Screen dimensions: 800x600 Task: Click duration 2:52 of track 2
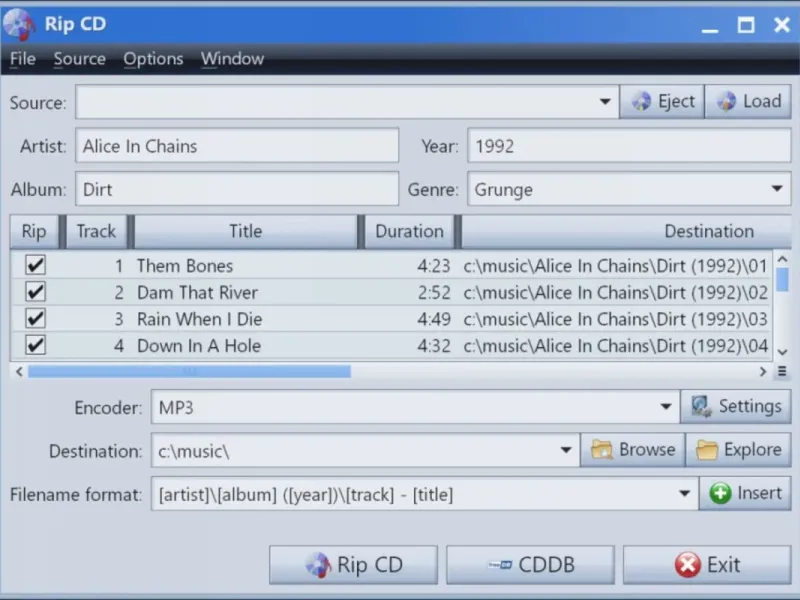(x=434, y=292)
